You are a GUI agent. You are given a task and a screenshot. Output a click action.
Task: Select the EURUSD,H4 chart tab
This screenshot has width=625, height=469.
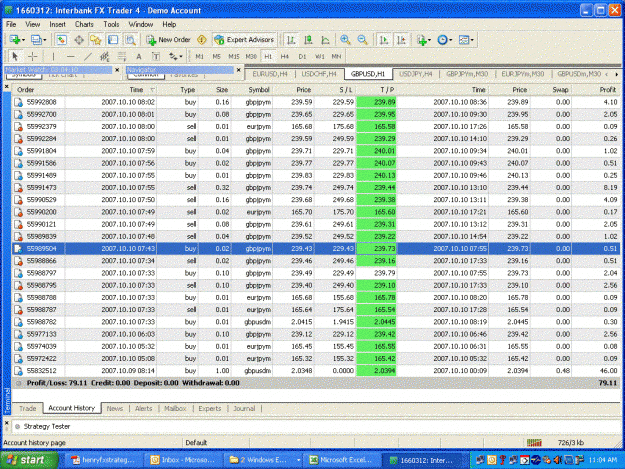click(270, 74)
